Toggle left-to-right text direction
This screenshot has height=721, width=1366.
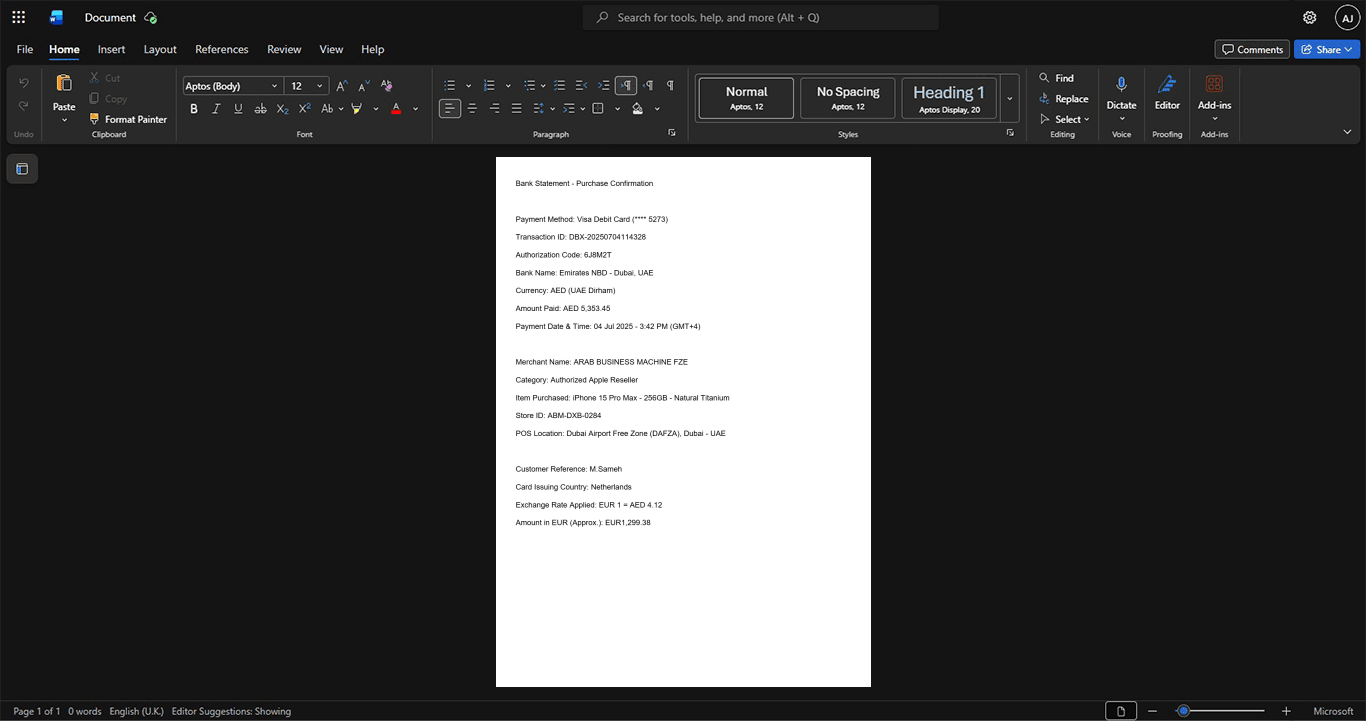click(x=626, y=86)
